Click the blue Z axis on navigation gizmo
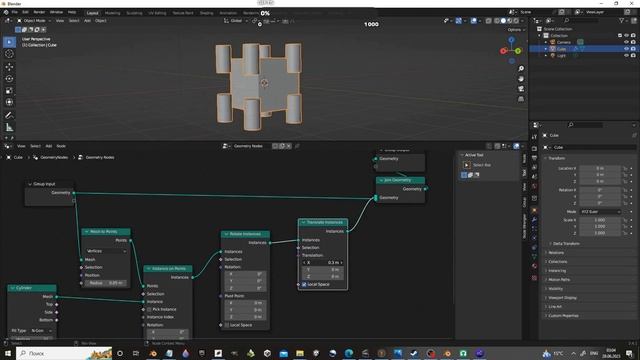Image resolution: width=640 pixels, height=360 pixels. [511, 40]
